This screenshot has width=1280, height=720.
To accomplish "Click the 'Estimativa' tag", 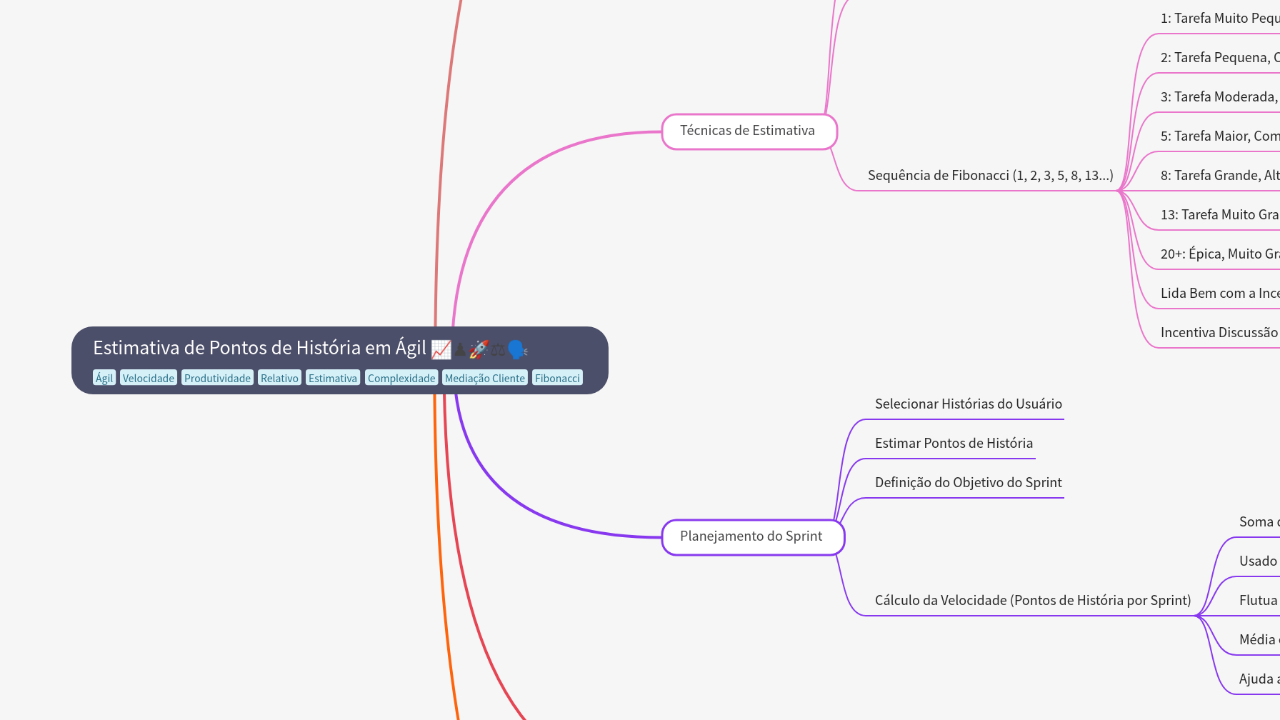I will click(x=333, y=378).
